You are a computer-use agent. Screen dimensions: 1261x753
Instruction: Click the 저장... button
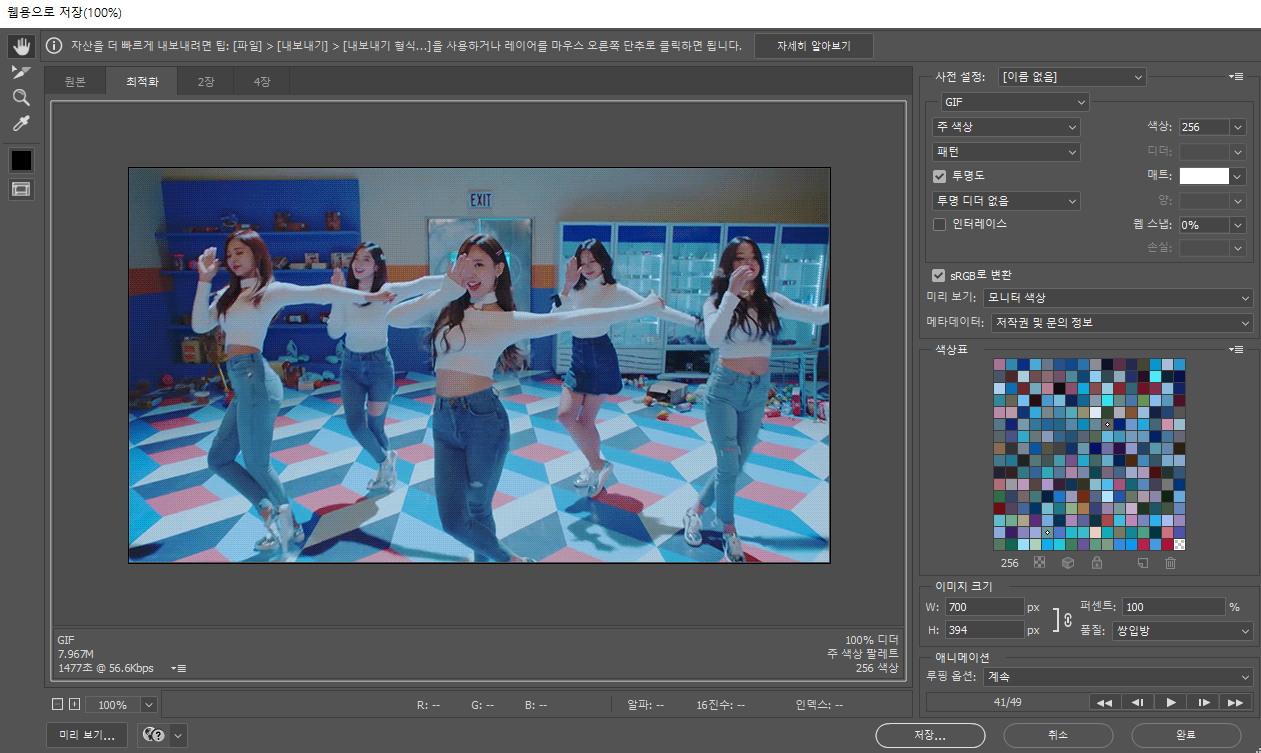coord(930,735)
